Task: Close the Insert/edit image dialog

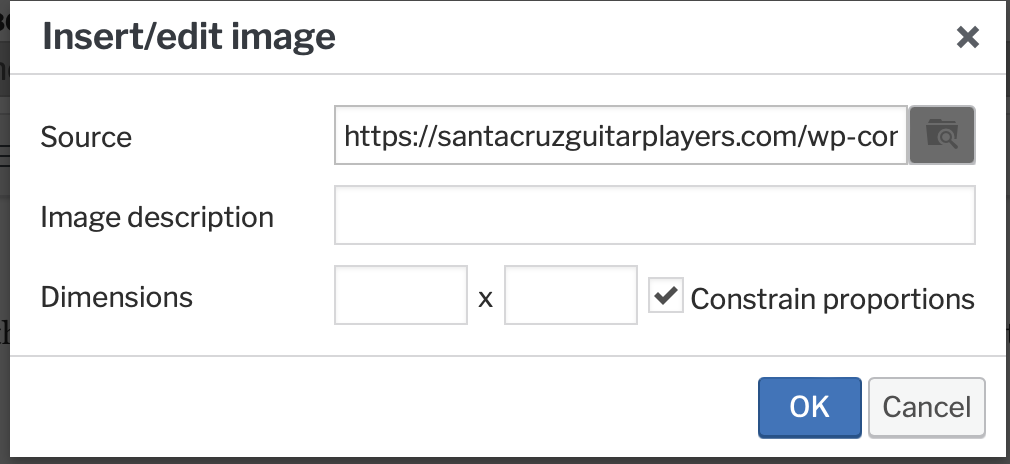Action: 967,38
